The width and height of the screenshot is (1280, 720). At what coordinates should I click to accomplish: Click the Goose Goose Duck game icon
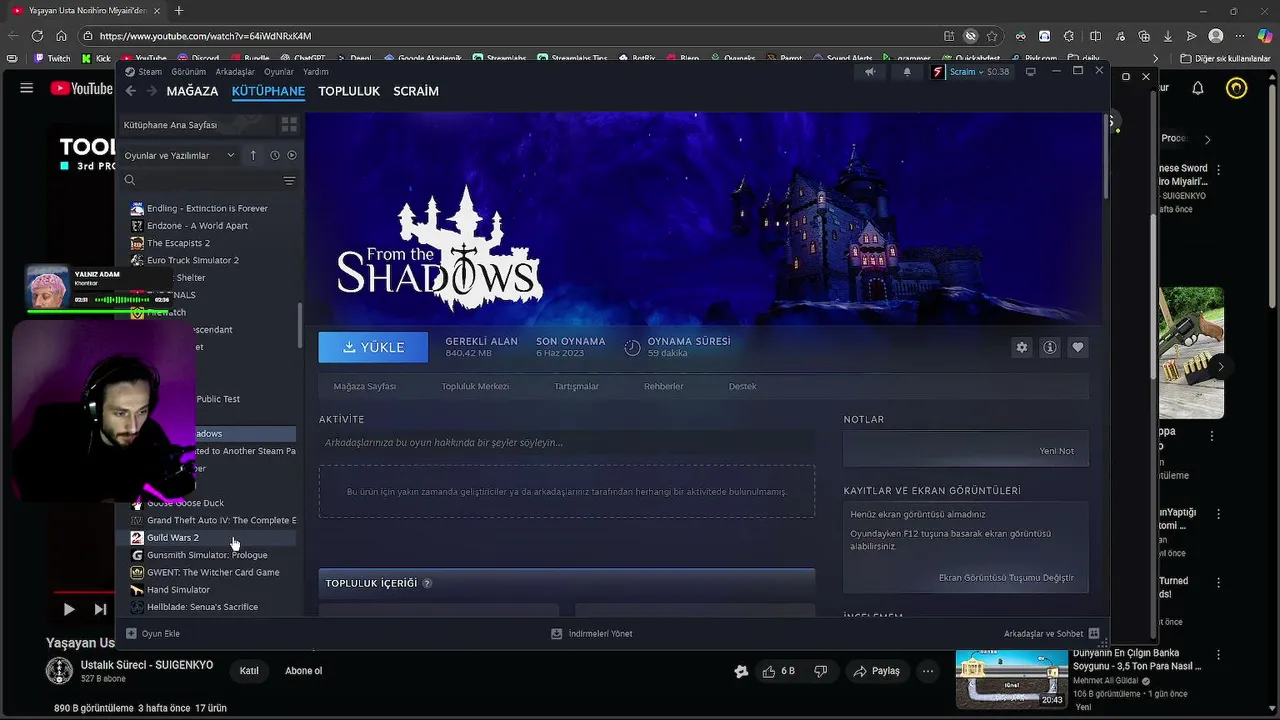coord(137,503)
